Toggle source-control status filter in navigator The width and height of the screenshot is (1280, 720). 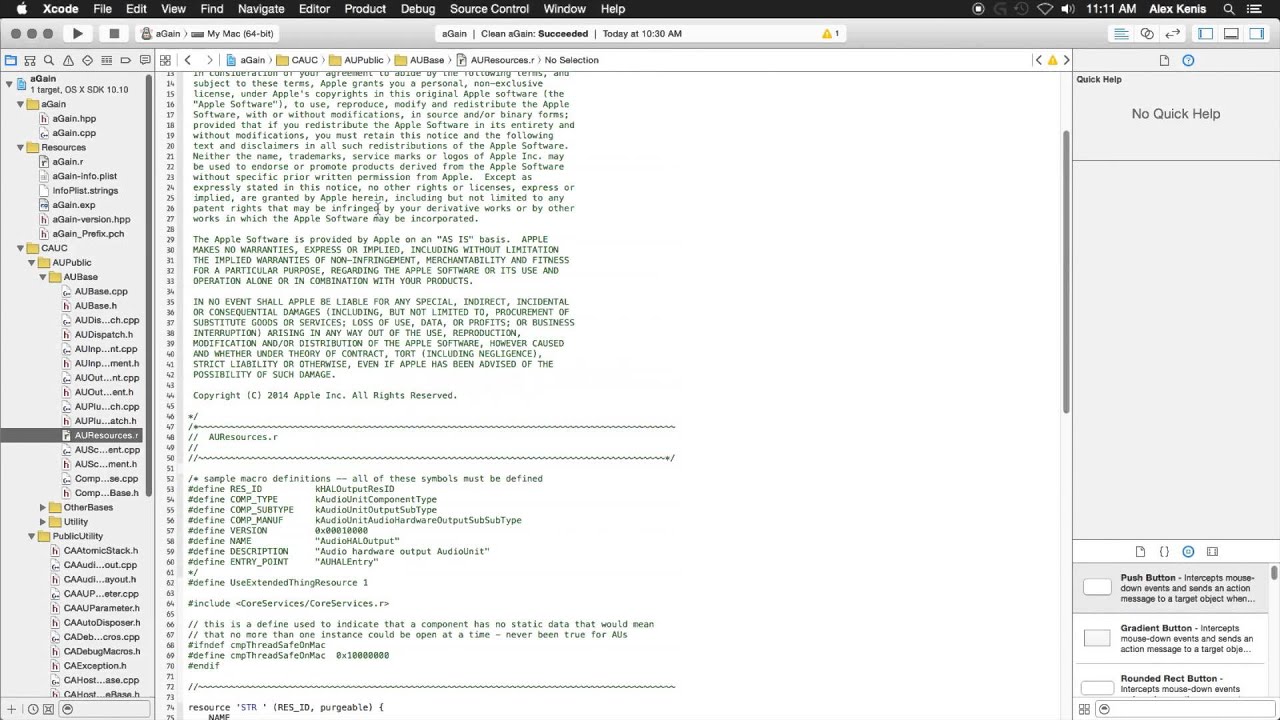(49, 709)
